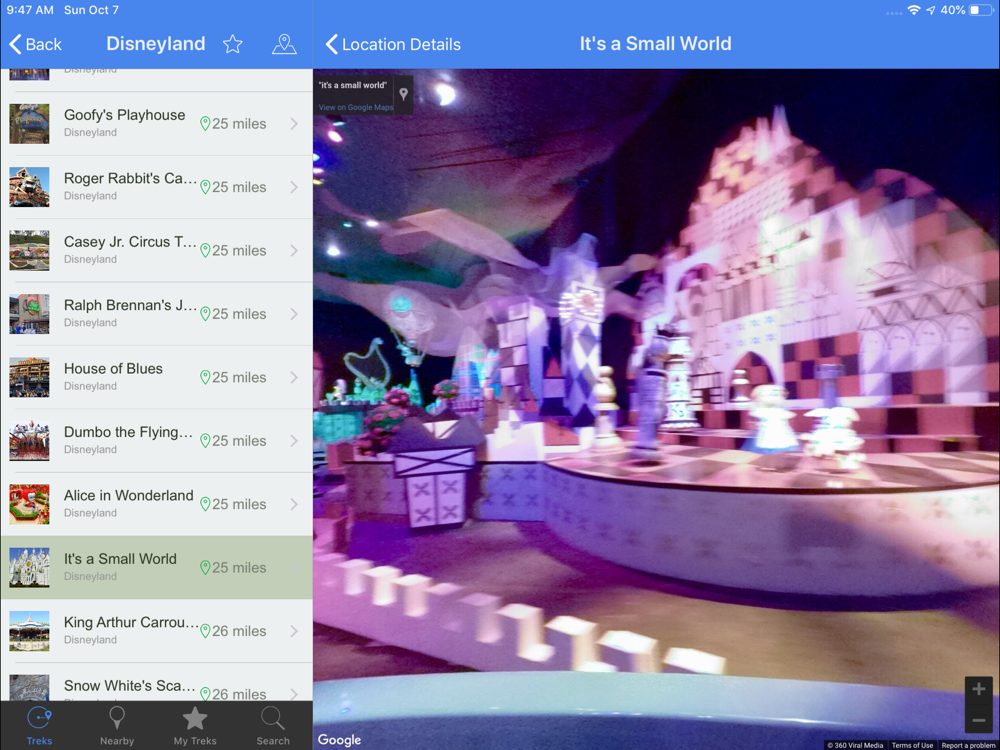This screenshot has width=1000, height=750.
Task: Select Goofy's Playhouse list title
Action: coord(124,115)
